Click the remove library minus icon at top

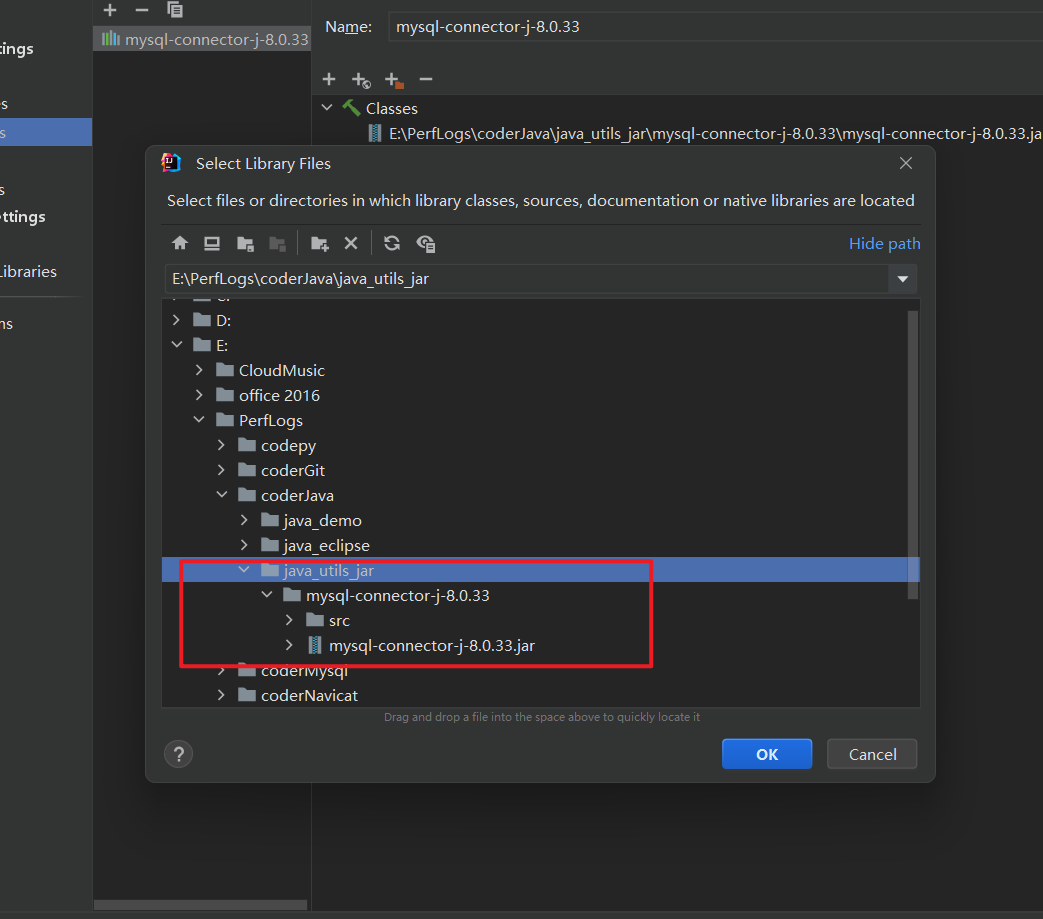coord(142,10)
